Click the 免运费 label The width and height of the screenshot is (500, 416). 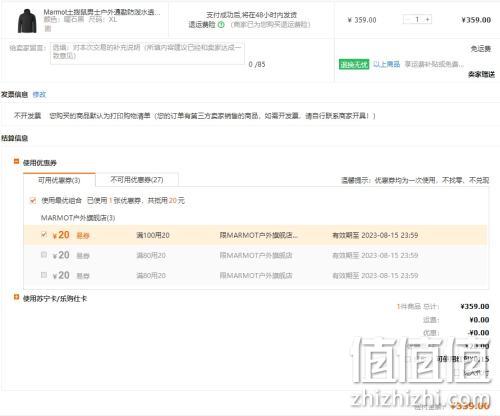[x=481, y=49]
